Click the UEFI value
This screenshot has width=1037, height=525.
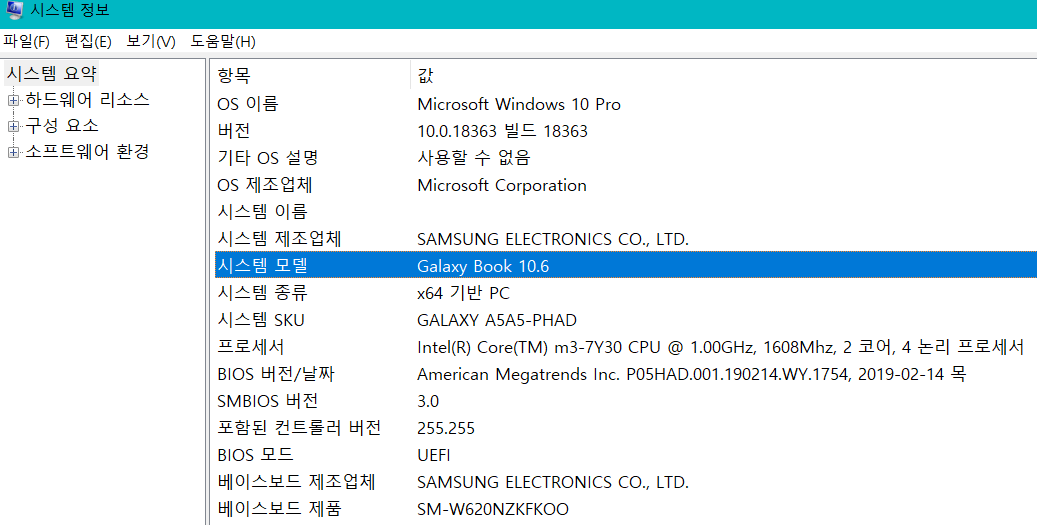click(x=434, y=455)
